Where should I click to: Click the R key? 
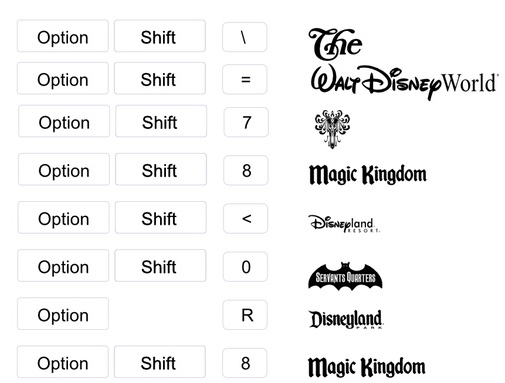tap(245, 315)
